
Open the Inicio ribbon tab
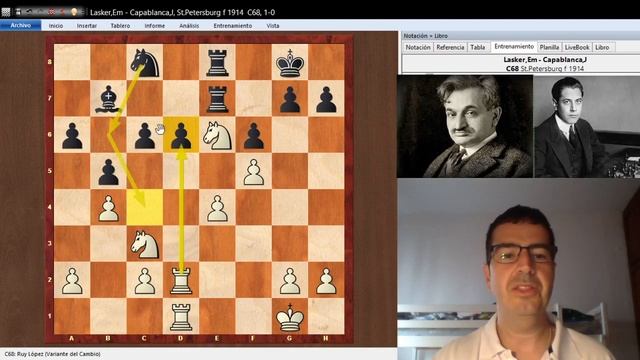pos(56,26)
